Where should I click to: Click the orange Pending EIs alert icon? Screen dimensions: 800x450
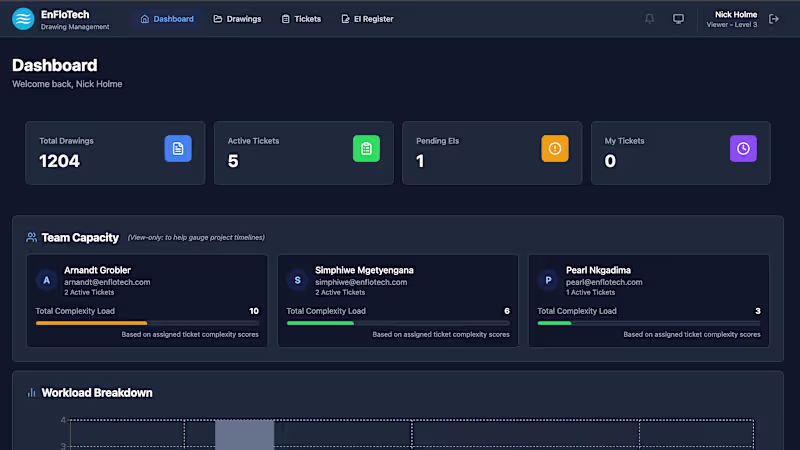555,148
